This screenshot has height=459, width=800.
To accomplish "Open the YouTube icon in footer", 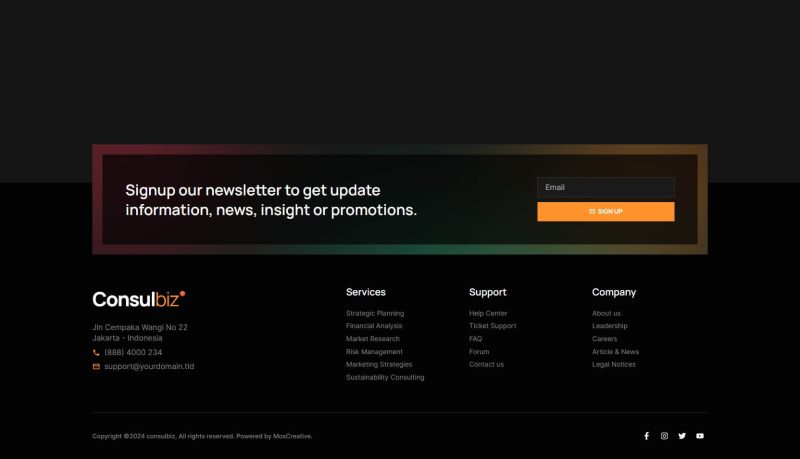I will 700,436.
